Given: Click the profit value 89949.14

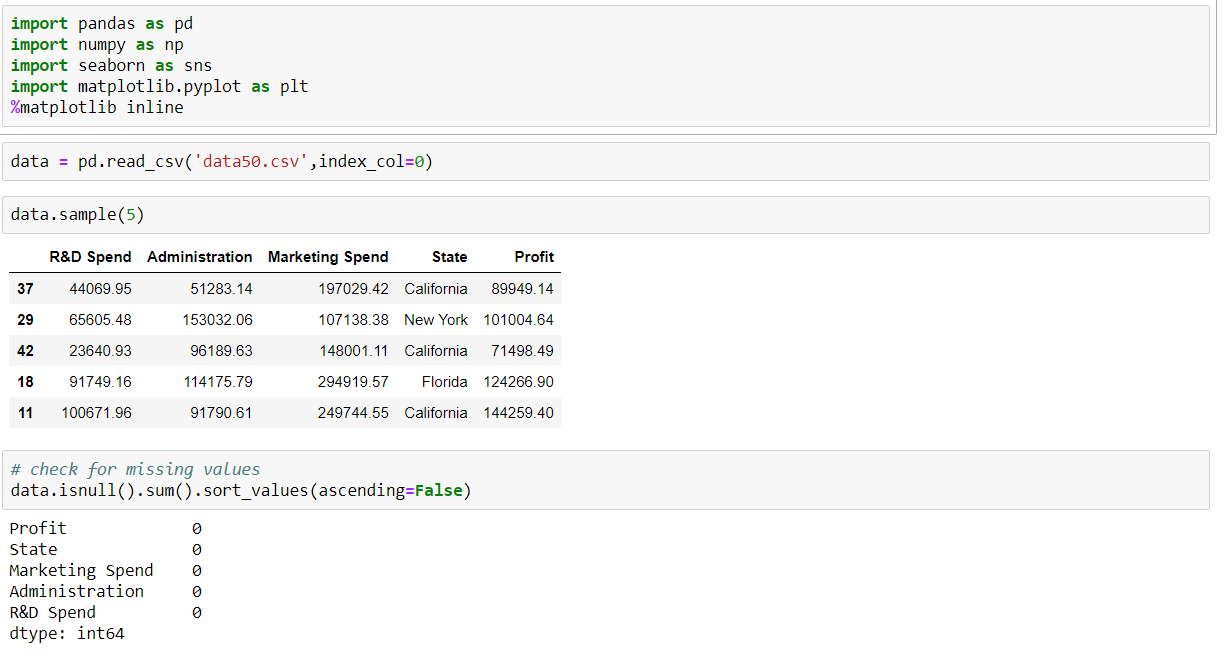Looking at the screenshot, I should (523, 289).
